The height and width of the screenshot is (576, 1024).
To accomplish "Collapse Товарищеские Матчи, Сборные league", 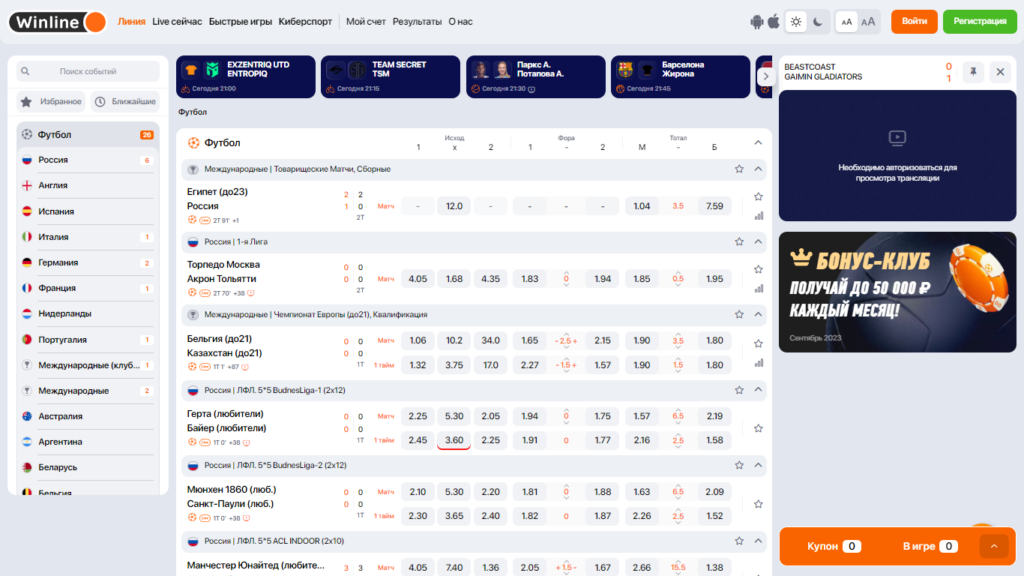I will click(758, 169).
